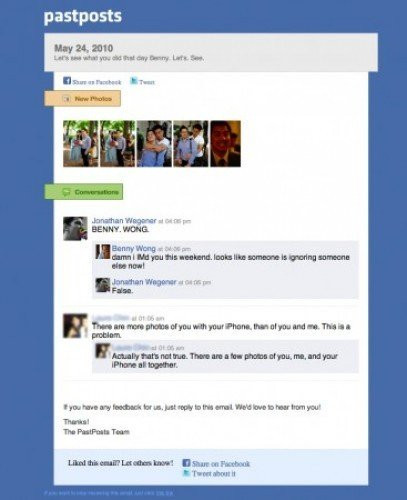The image size is (407, 500).
Task: Click the photo icon in New Photos label
Action: pyautogui.click(x=67, y=99)
